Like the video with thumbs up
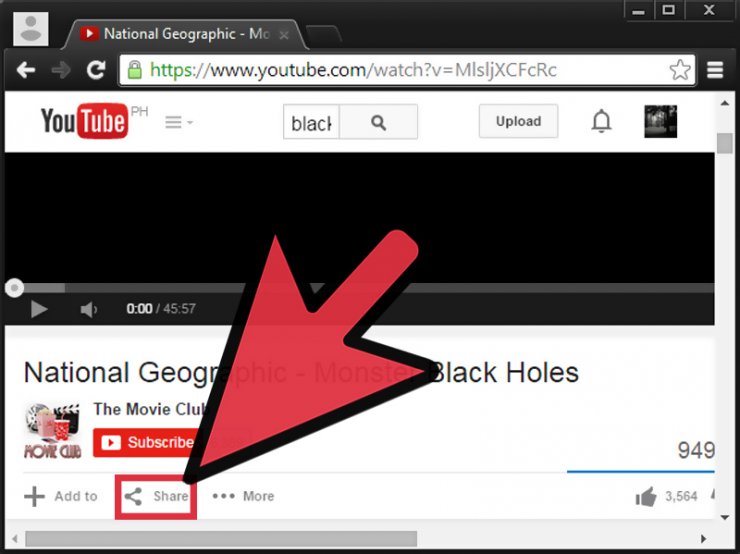 646,496
